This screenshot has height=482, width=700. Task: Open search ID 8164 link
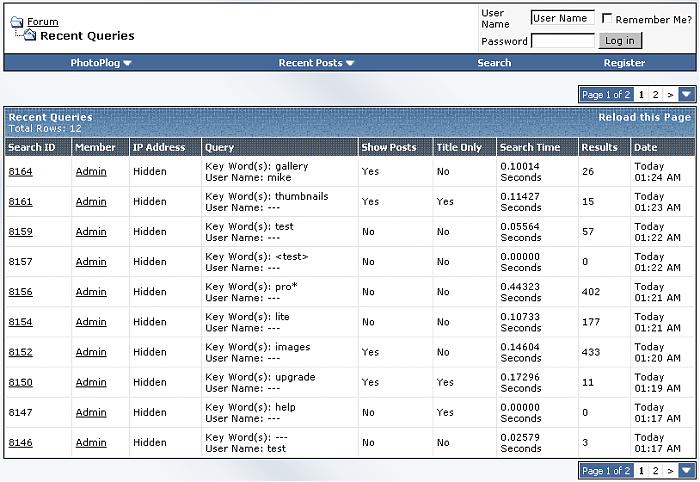(20, 172)
